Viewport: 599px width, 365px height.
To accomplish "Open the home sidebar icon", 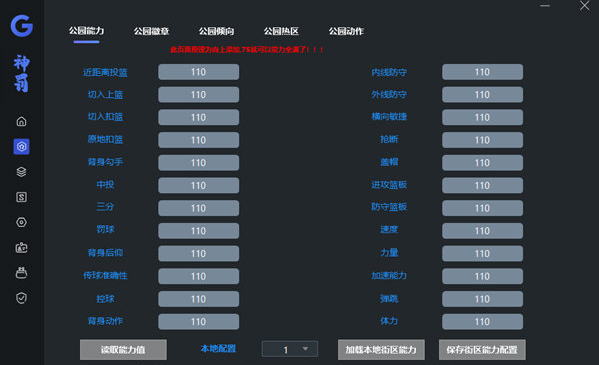I will point(21,121).
